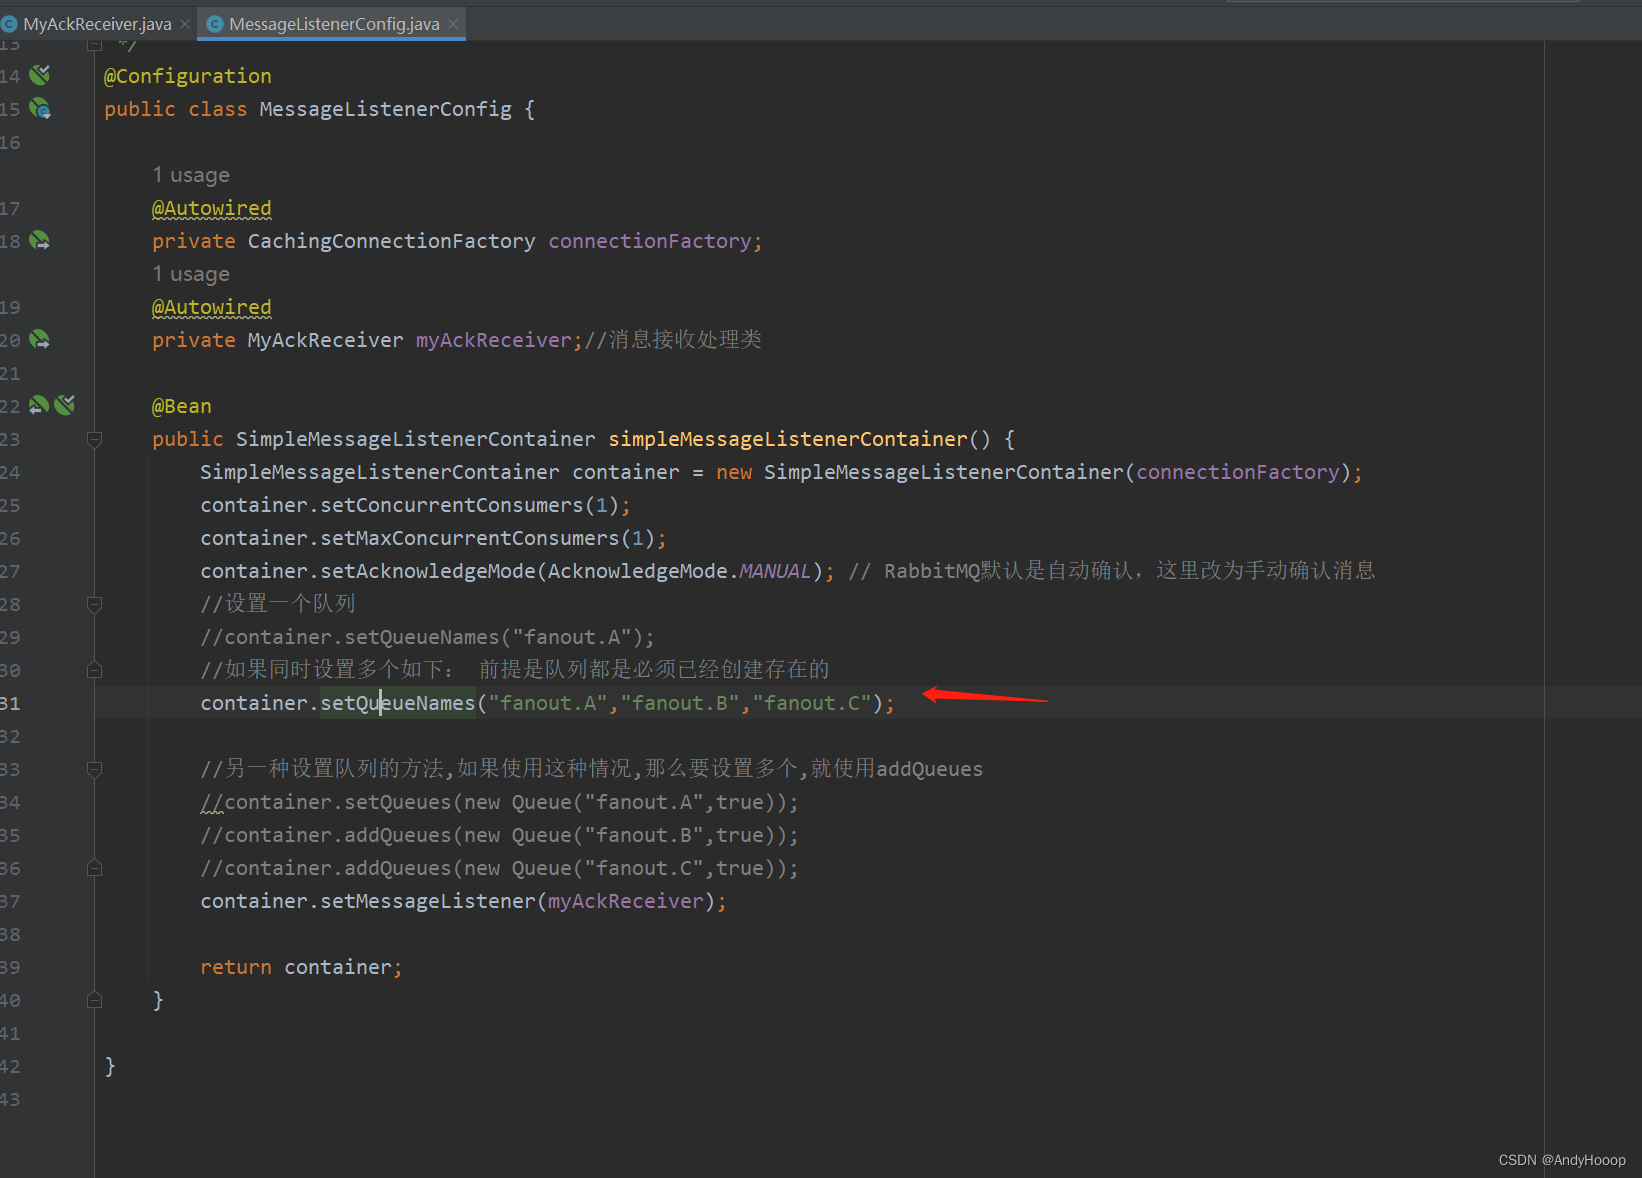Click setAcknowledgeMode on line 27
This screenshot has height=1178, width=1642.
pyautogui.click(x=428, y=571)
